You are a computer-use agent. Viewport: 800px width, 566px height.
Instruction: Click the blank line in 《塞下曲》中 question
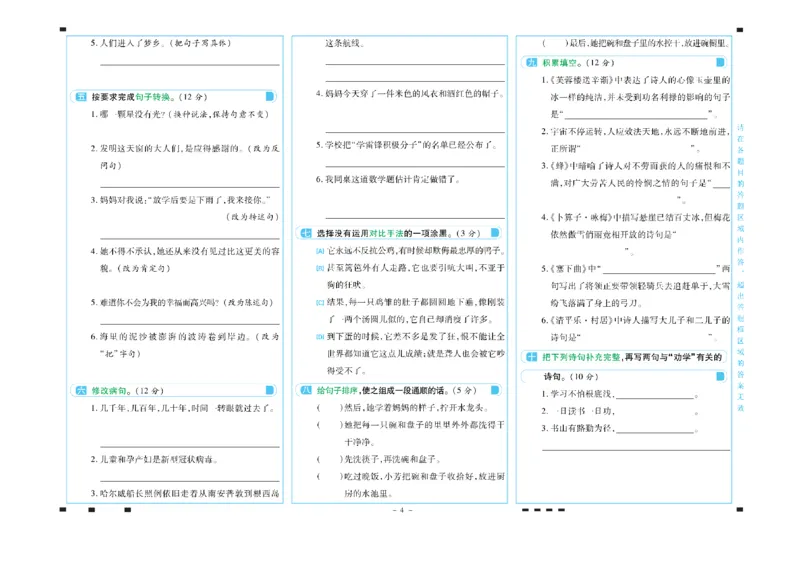click(x=659, y=271)
